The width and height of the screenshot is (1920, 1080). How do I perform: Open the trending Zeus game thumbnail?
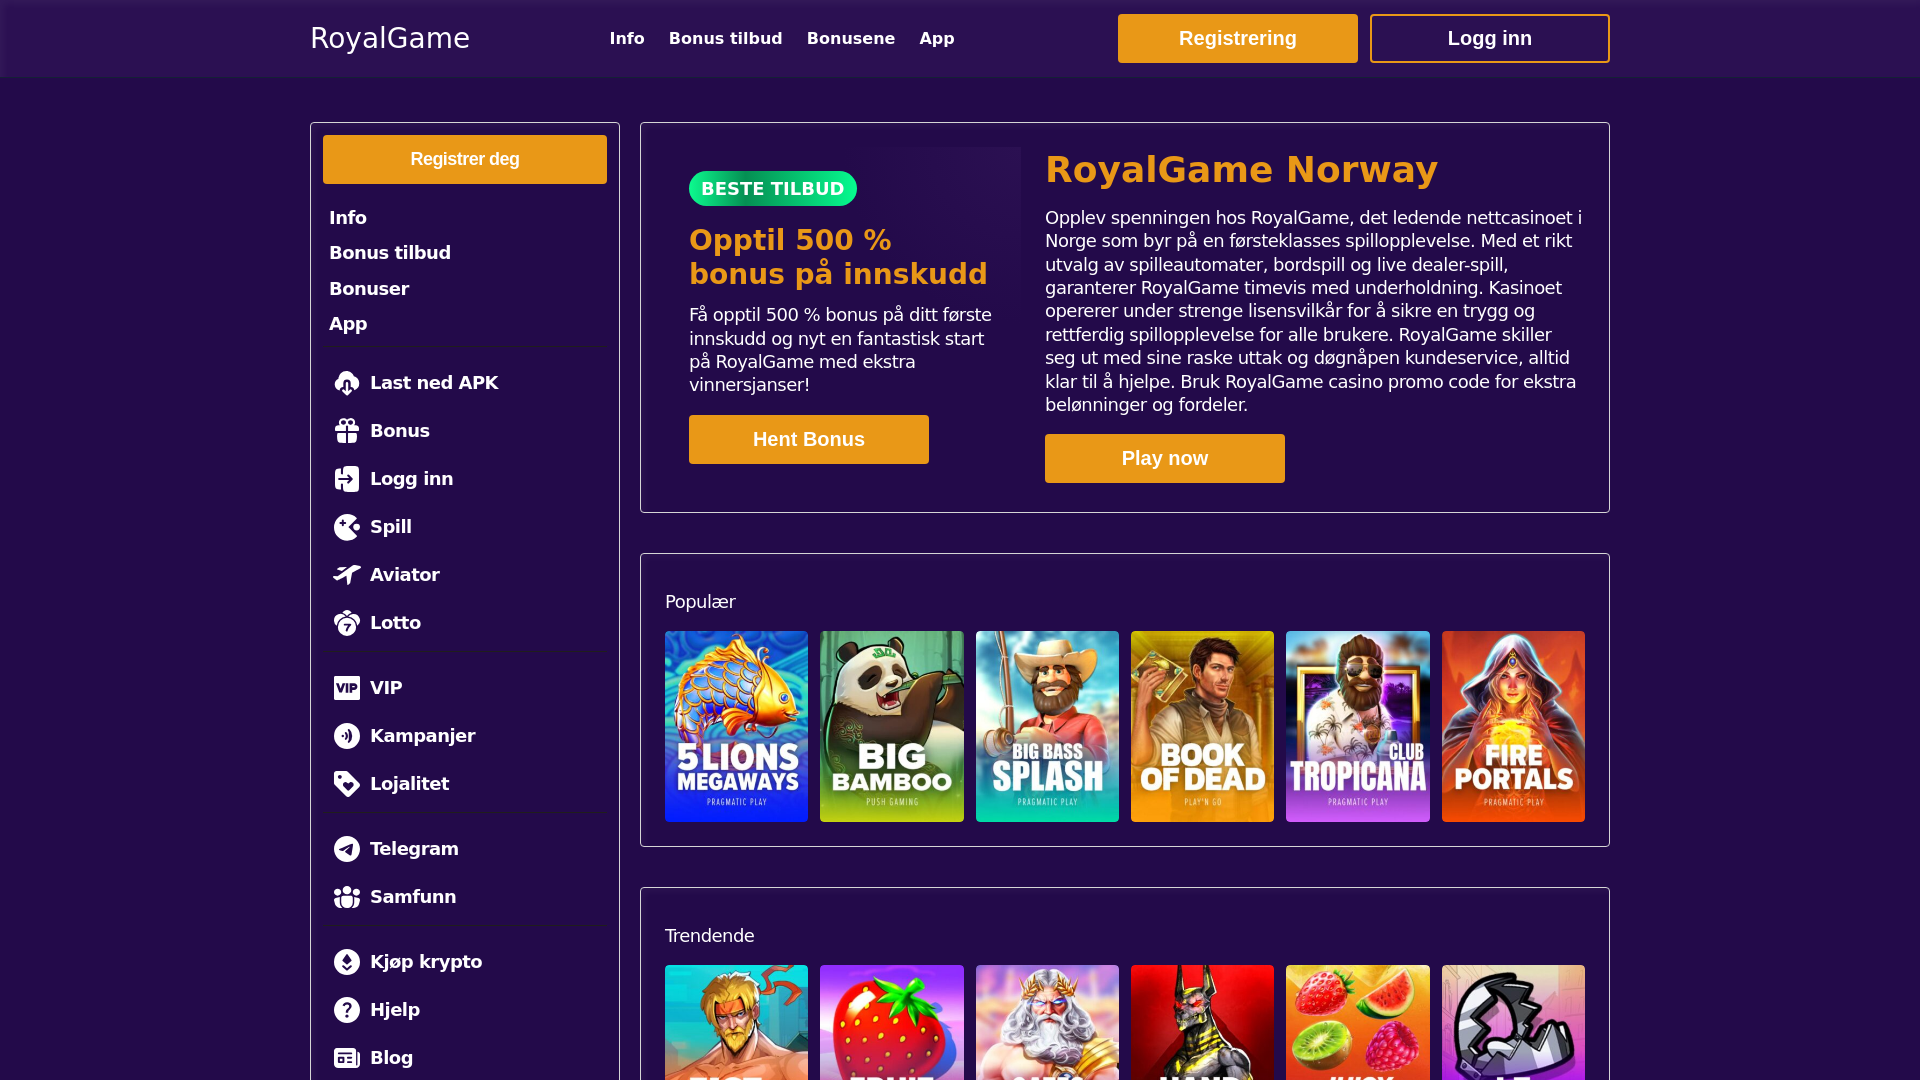[x=1047, y=1022]
